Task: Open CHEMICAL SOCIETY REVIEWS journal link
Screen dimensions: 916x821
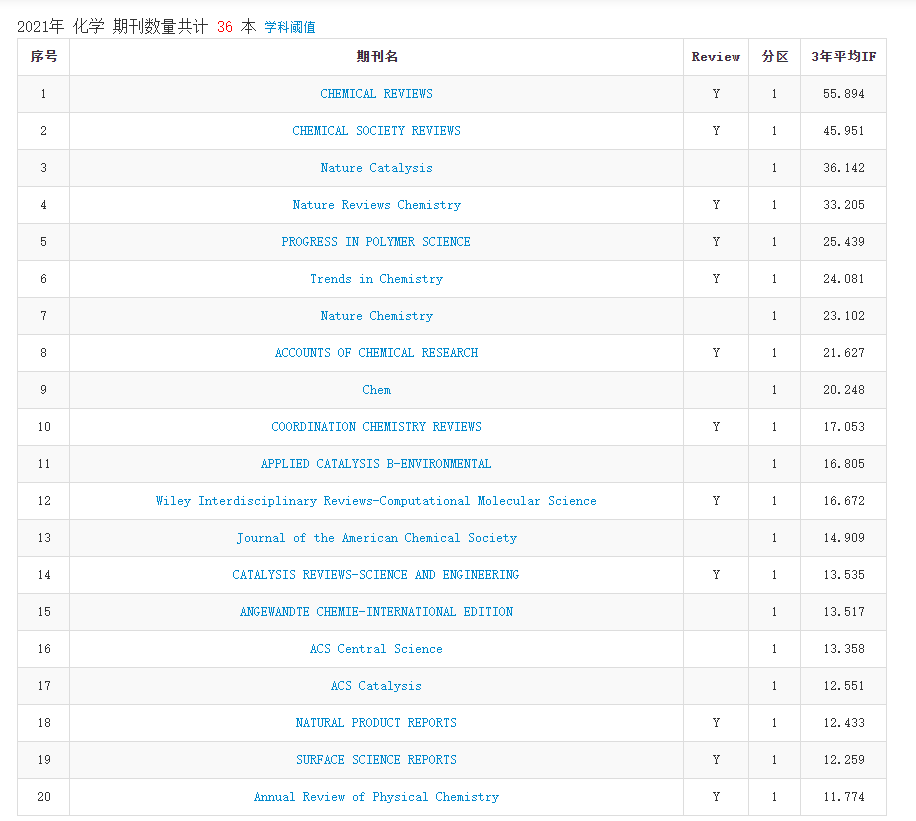Action: coord(376,130)
